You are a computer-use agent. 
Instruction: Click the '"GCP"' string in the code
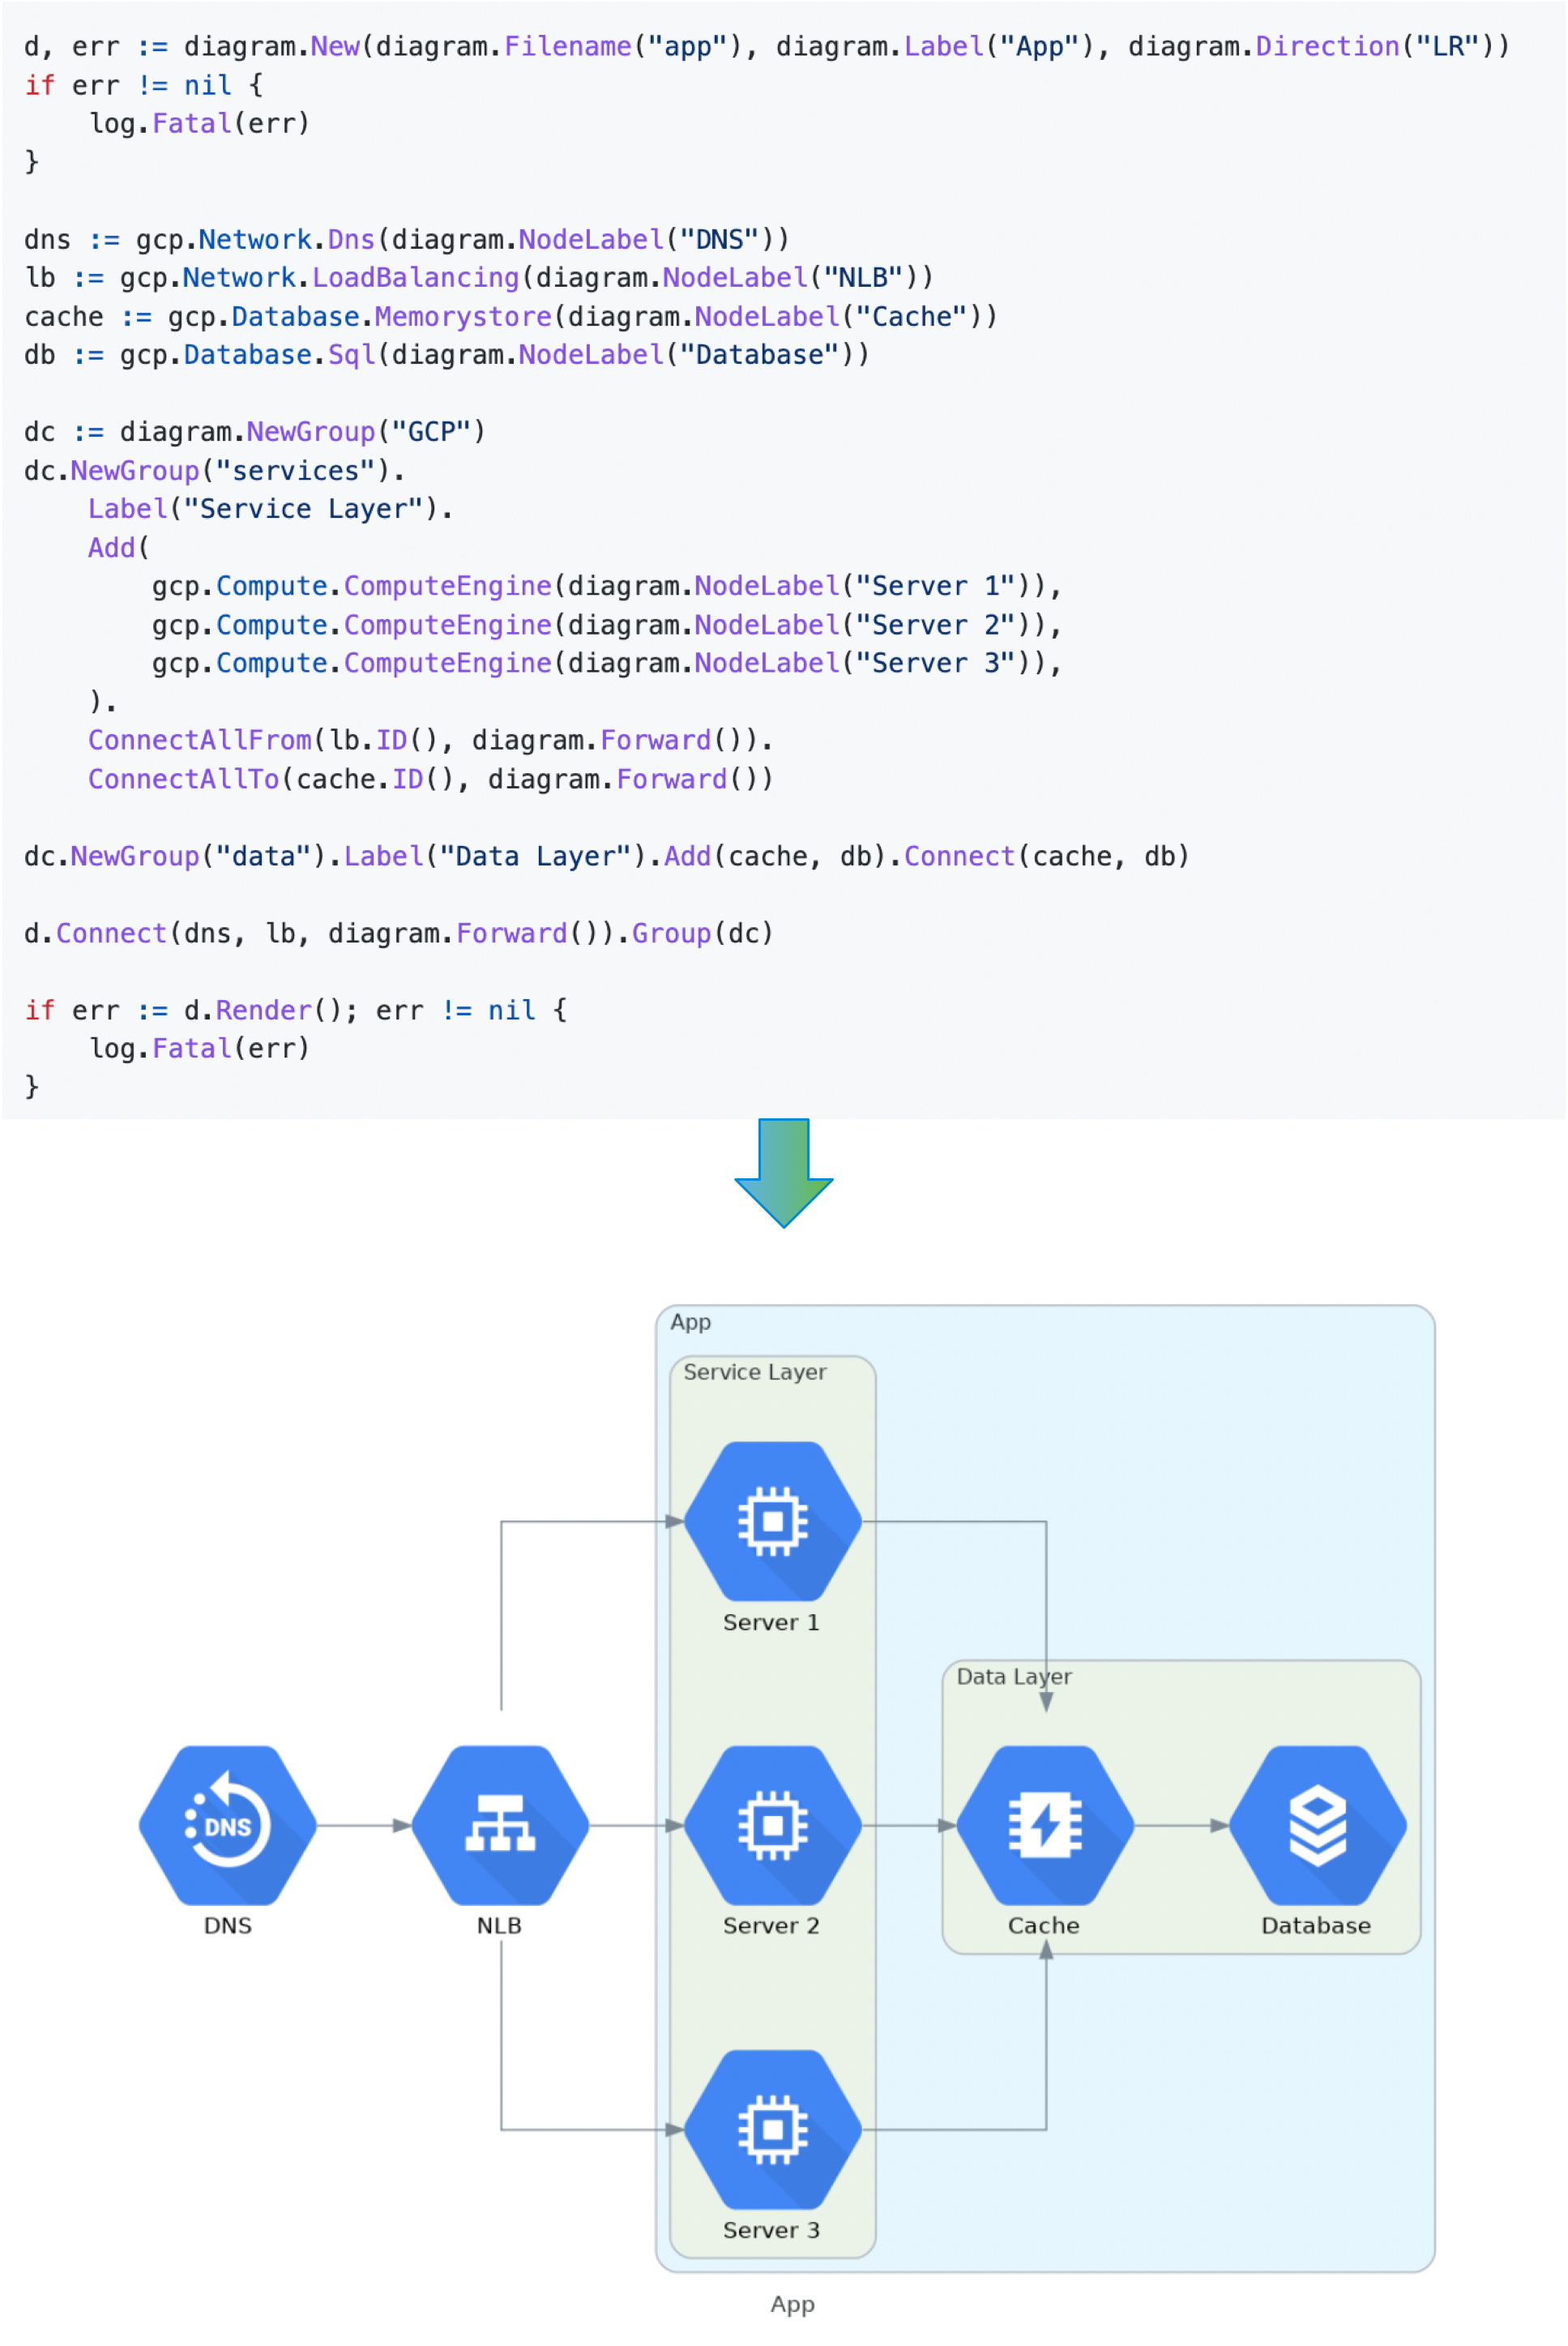(x=431, y=432)
